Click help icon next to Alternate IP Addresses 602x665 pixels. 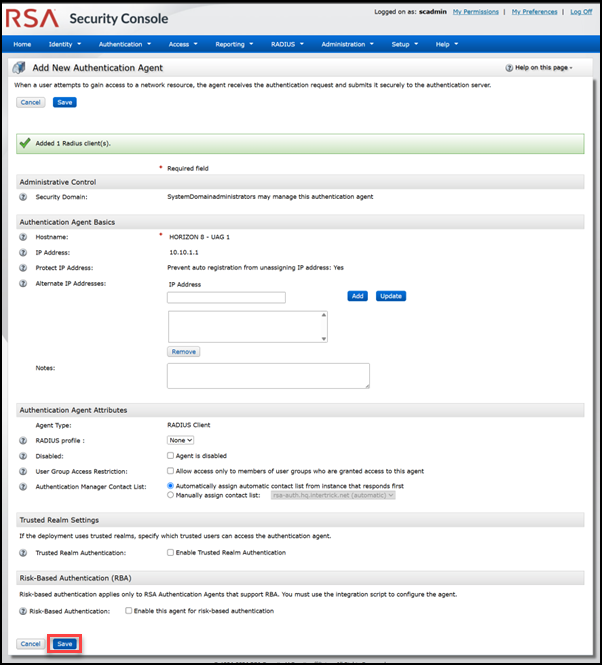click(23, 284)
